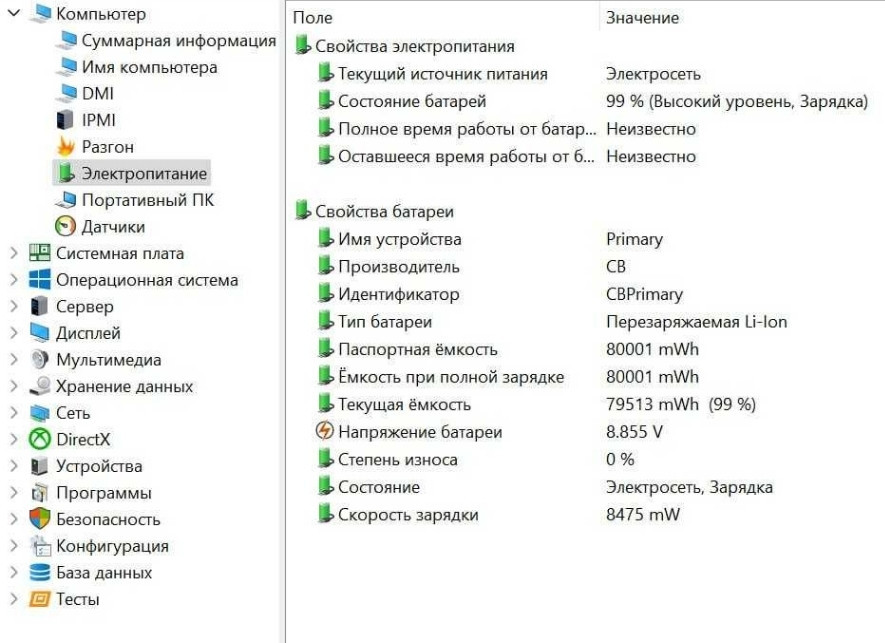Screen dimensions: 885x643
Task: Click the Значение column header
Action: 642,18
